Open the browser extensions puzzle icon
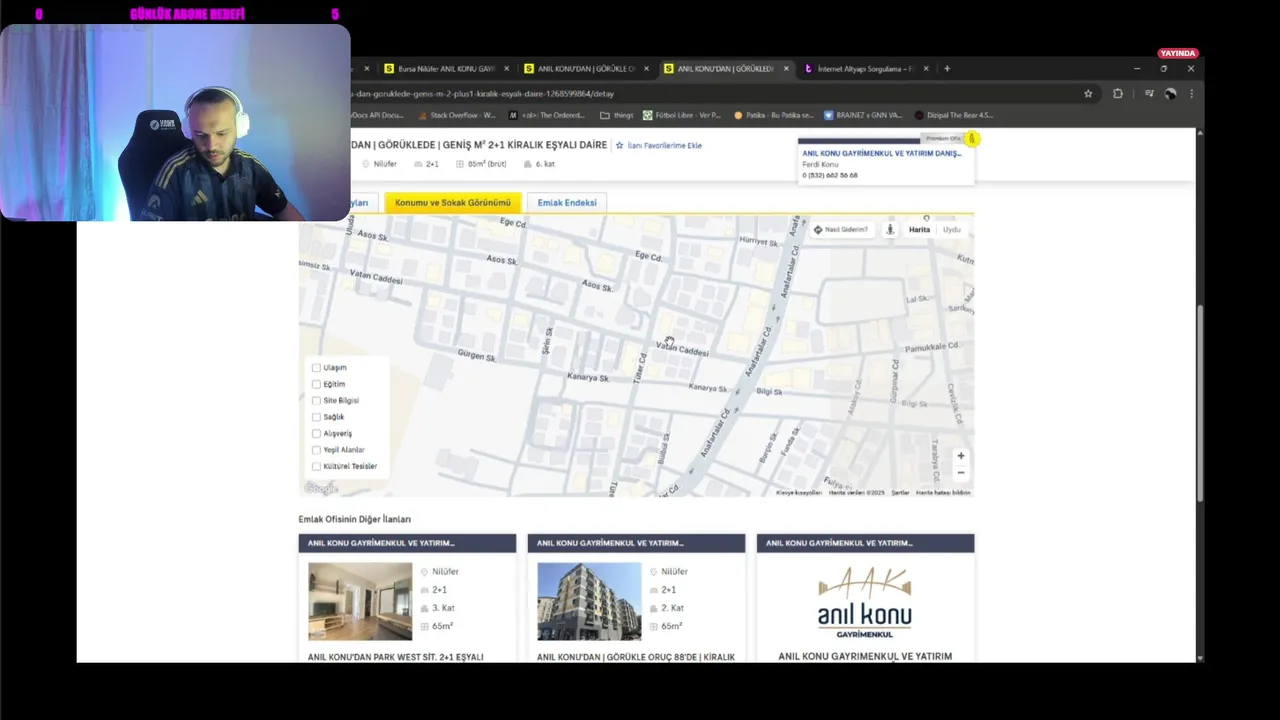1280x720 pixels. (1118, 94)
